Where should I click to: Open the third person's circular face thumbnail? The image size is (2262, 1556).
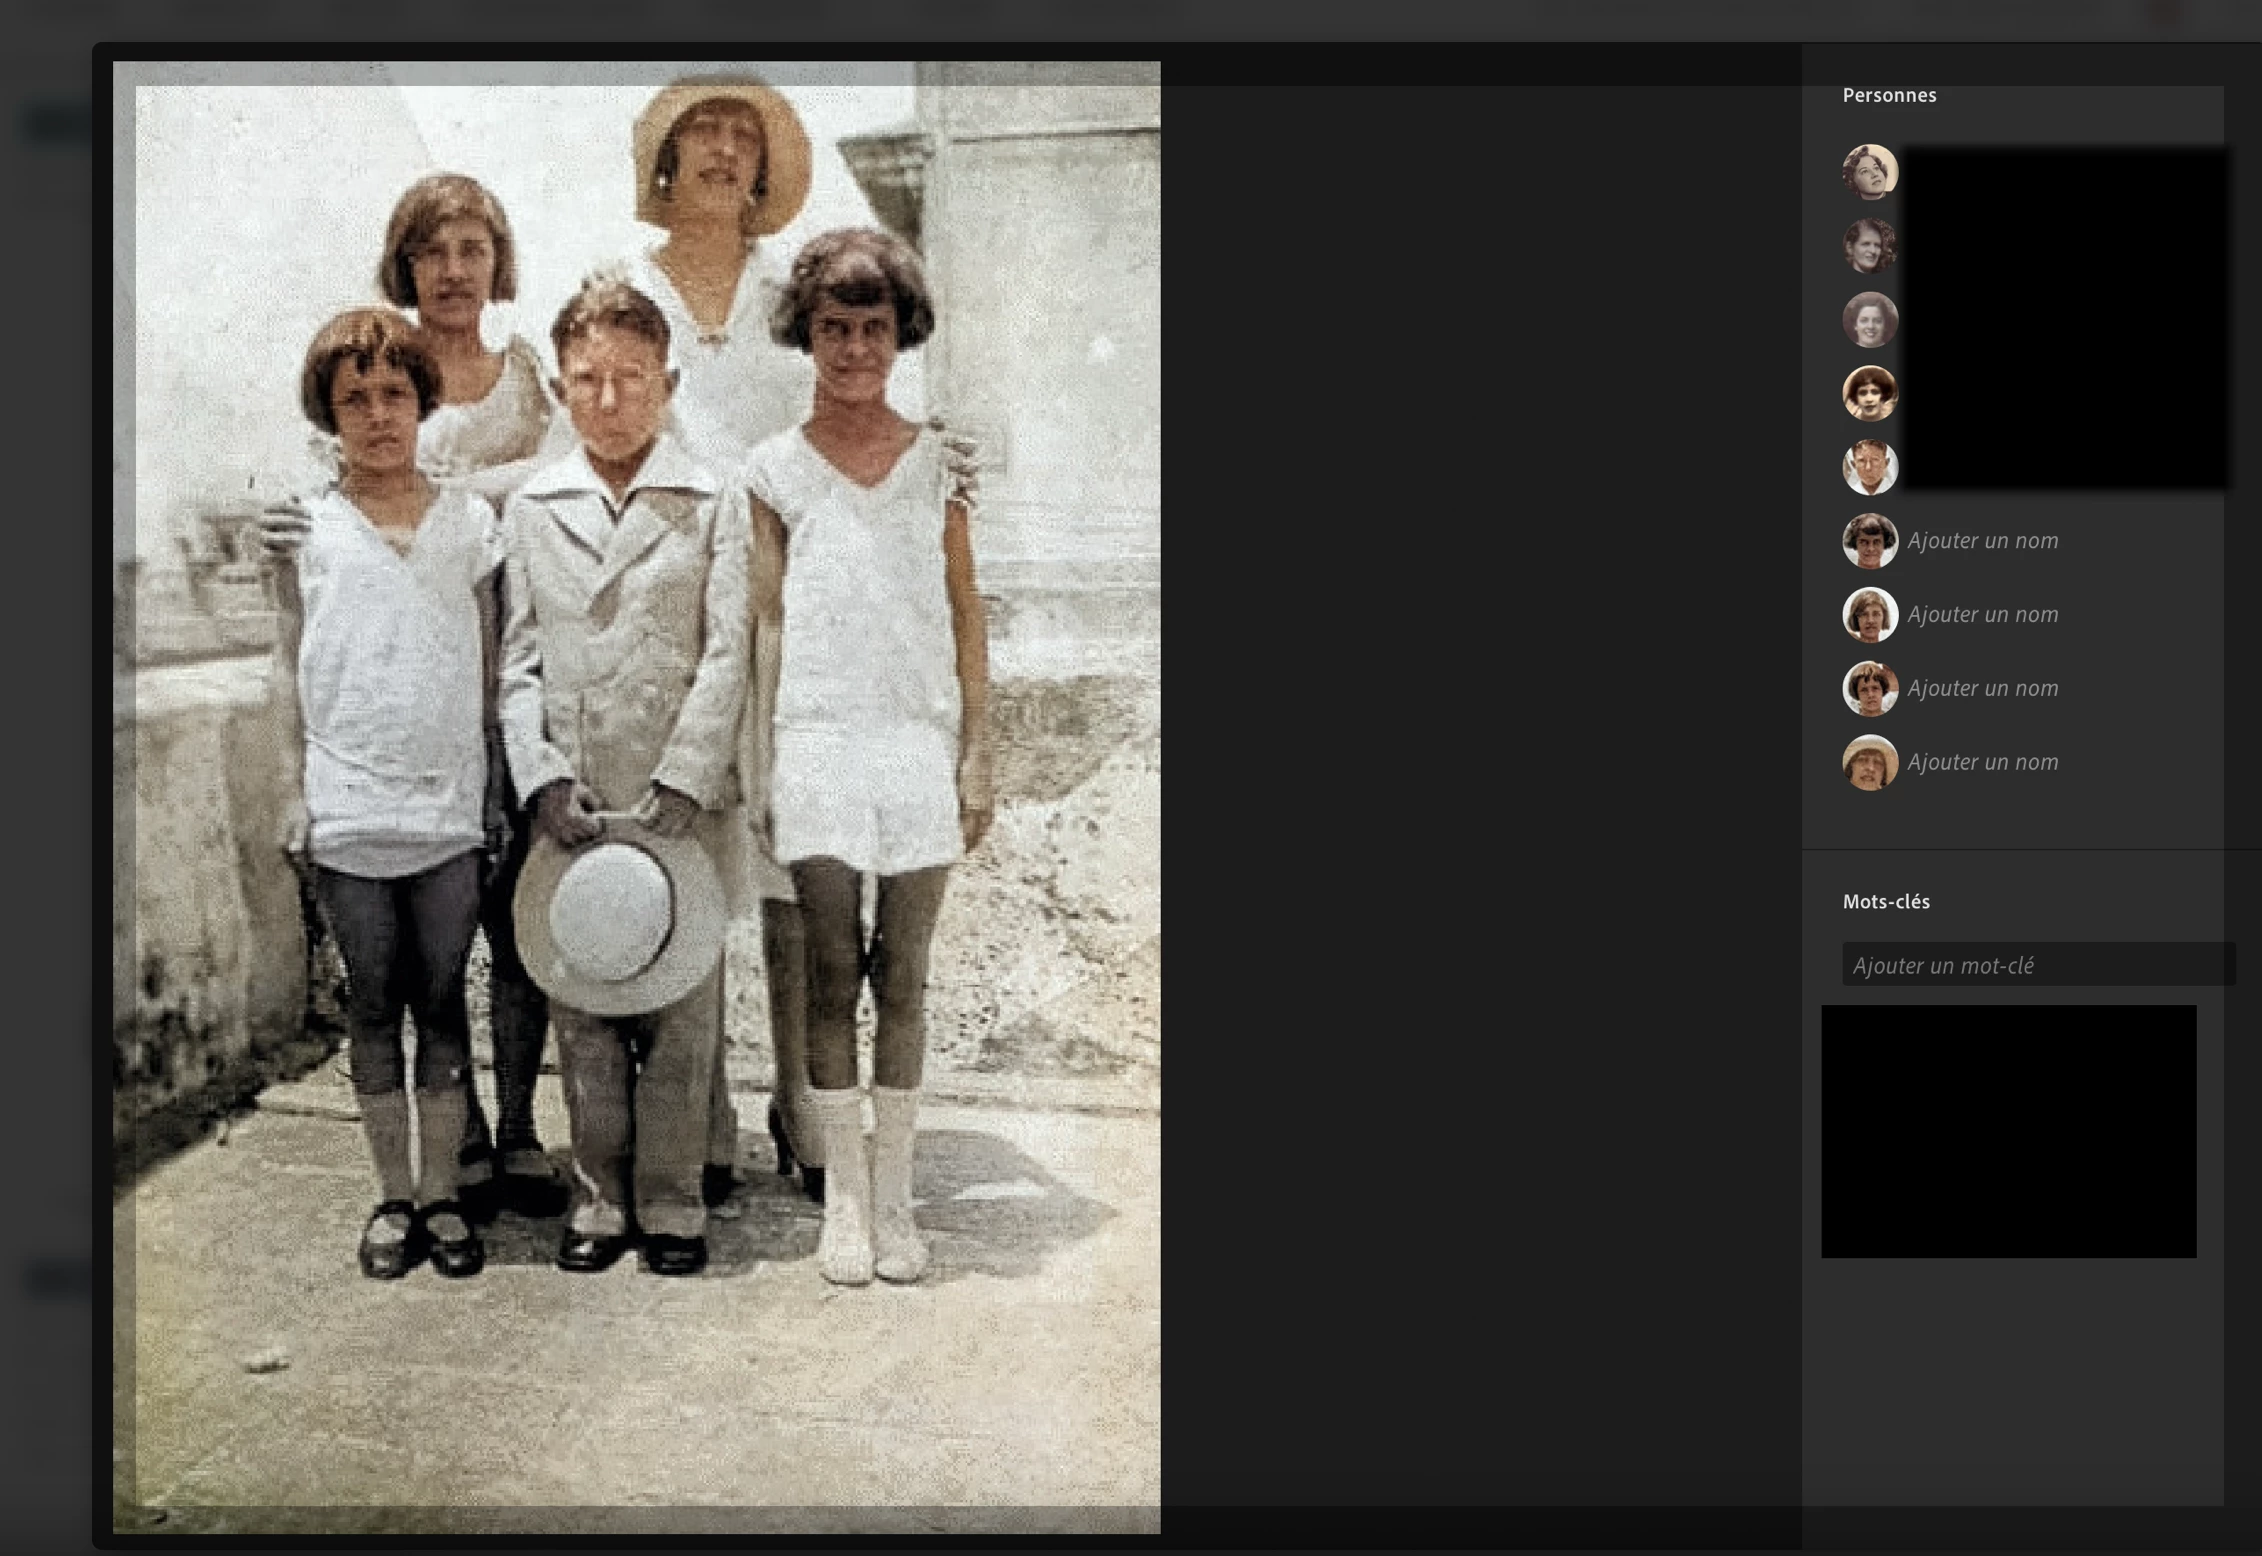point(1869,320)
